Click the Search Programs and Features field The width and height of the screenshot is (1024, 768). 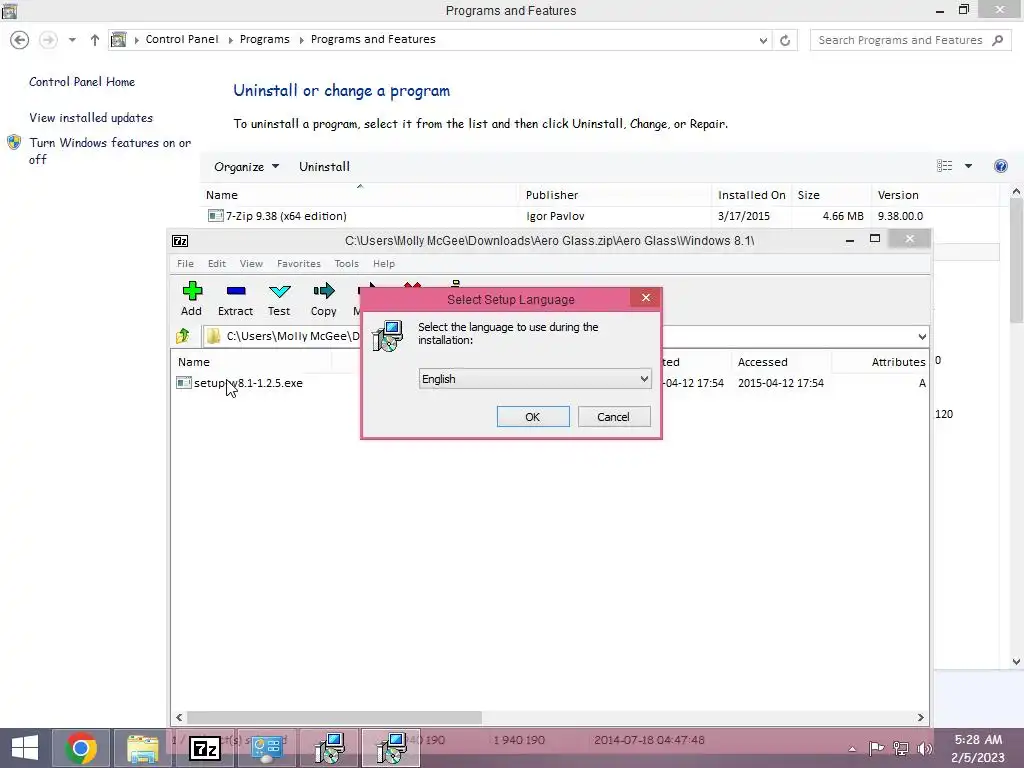(x=900, y=40)
